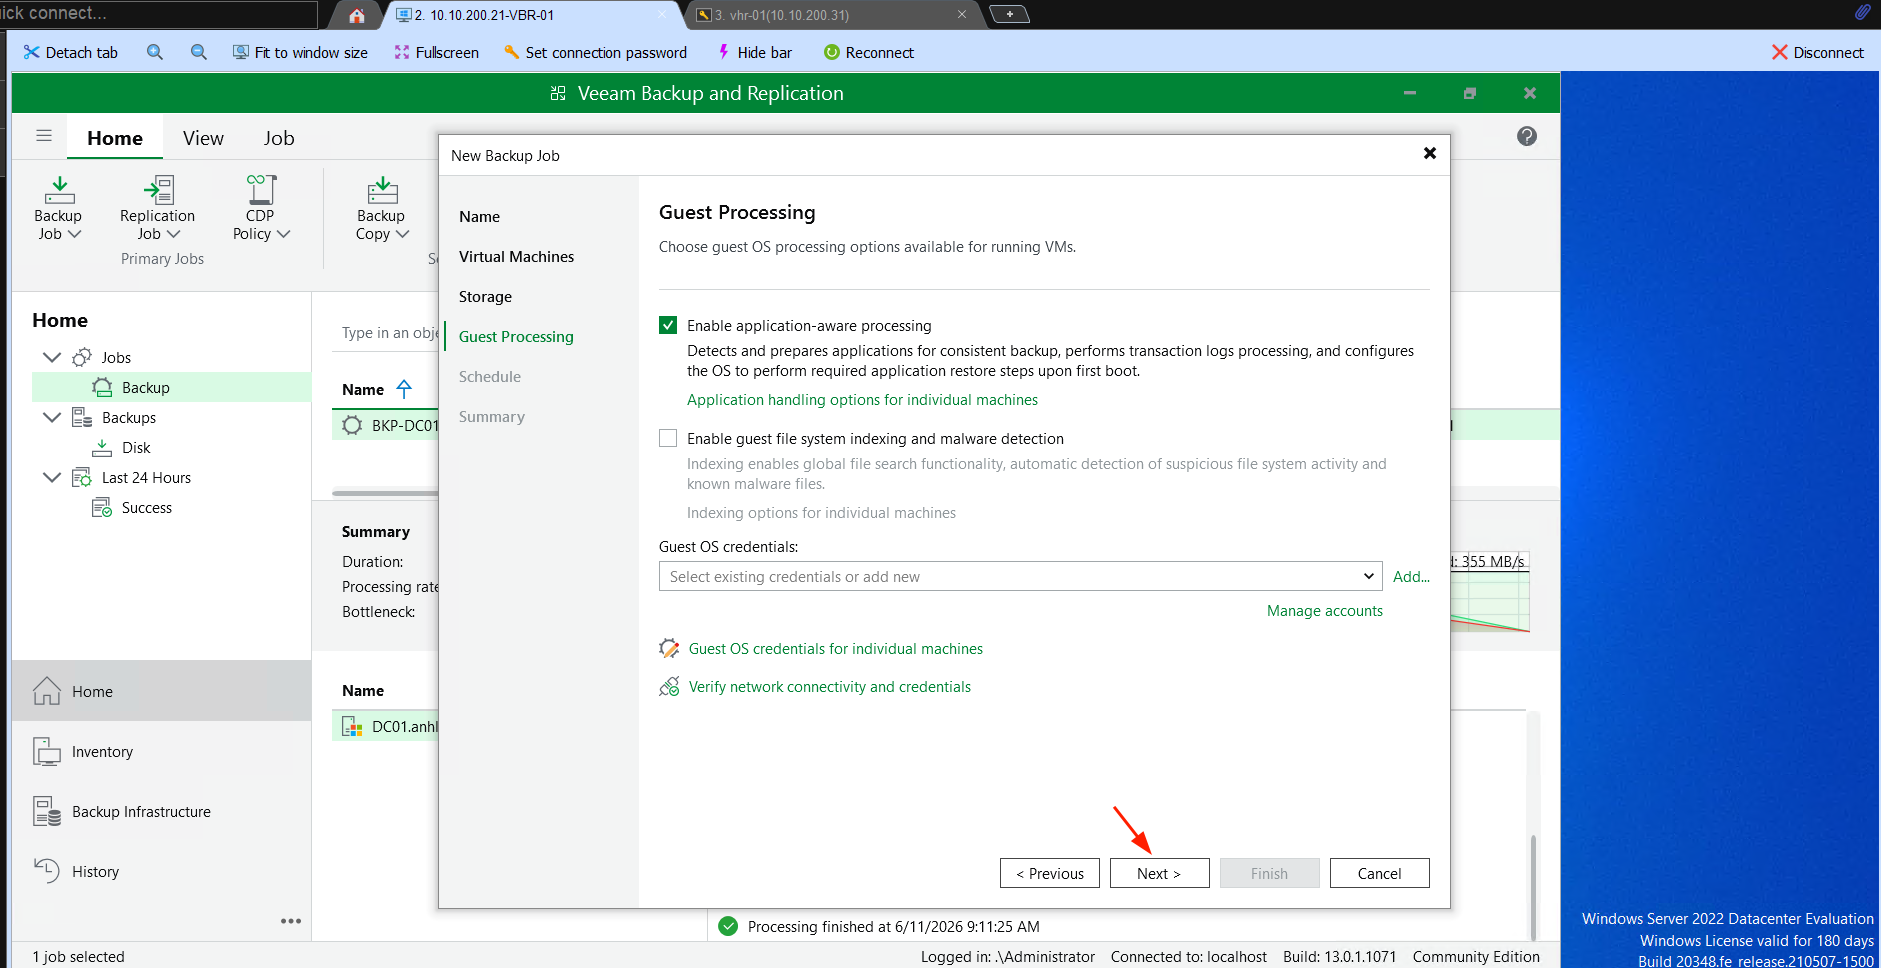Viewport: 1881px width, 968px height.
Task: Collapse the Jobs tree node
Action: coord(52,357)
